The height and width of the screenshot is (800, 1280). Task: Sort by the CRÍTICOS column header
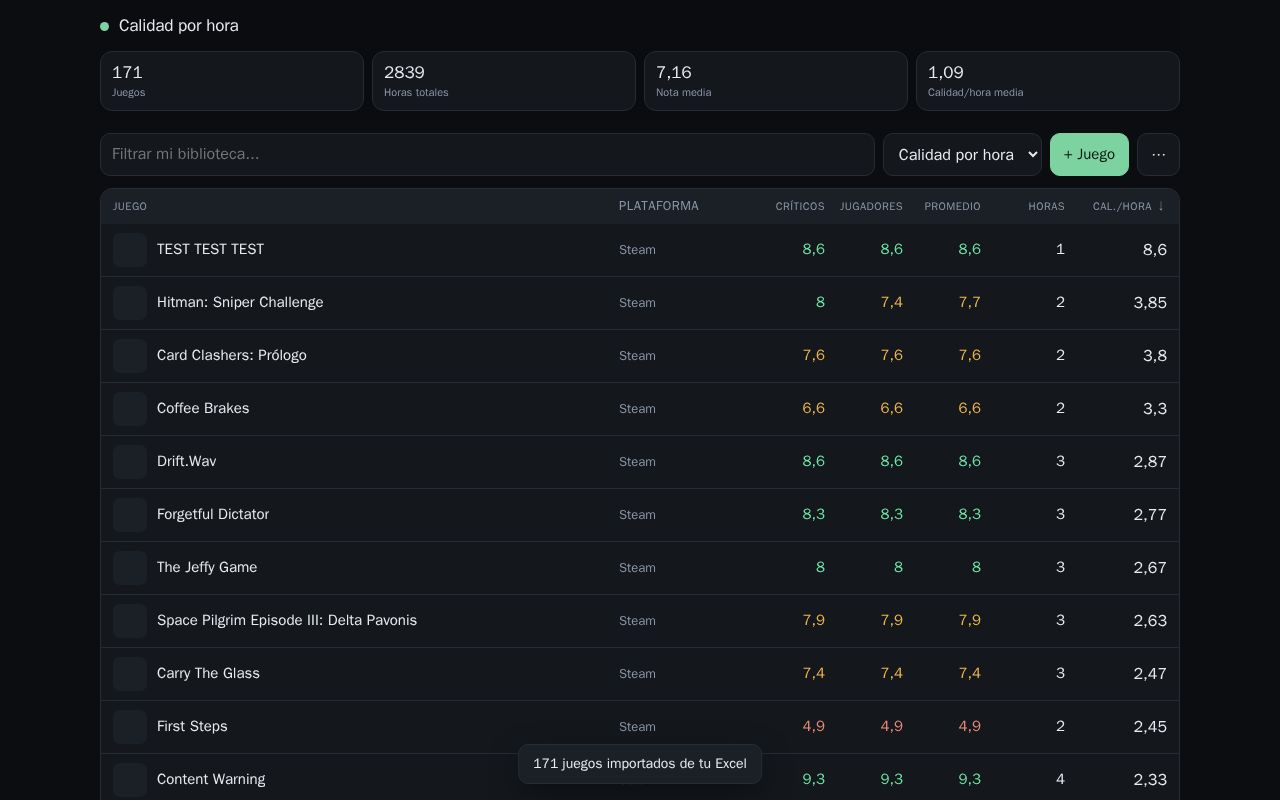point(800,206)
